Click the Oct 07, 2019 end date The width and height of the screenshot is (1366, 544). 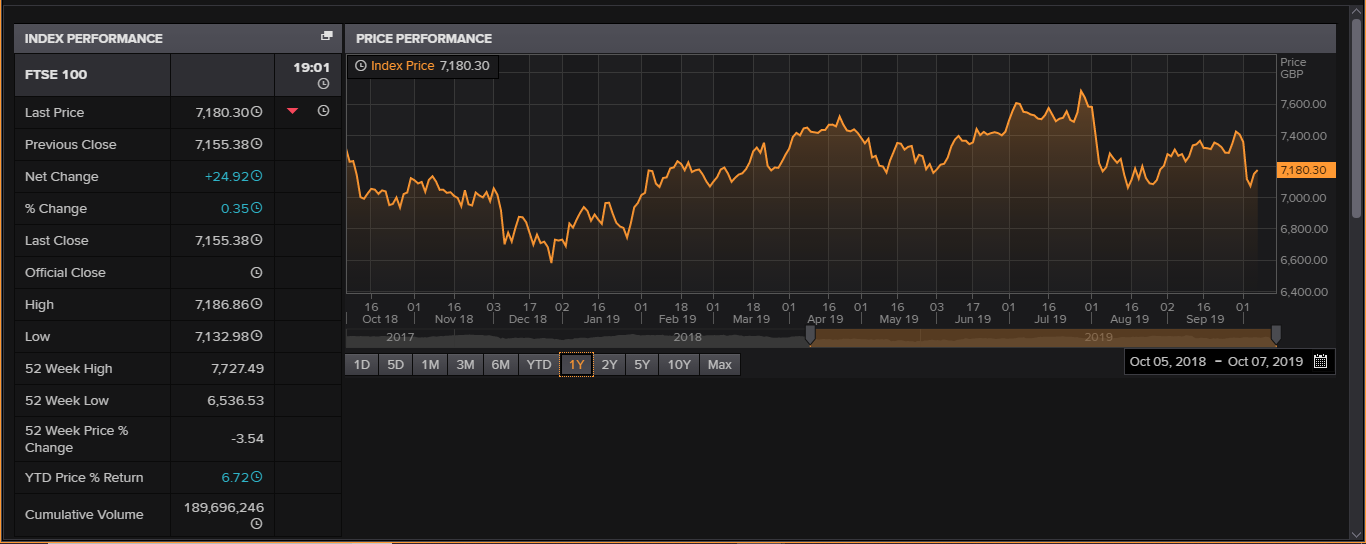[1265, 362]
